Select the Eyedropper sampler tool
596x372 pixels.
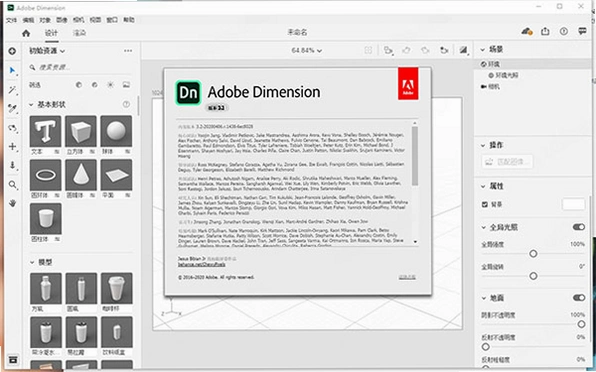[13, 109]
